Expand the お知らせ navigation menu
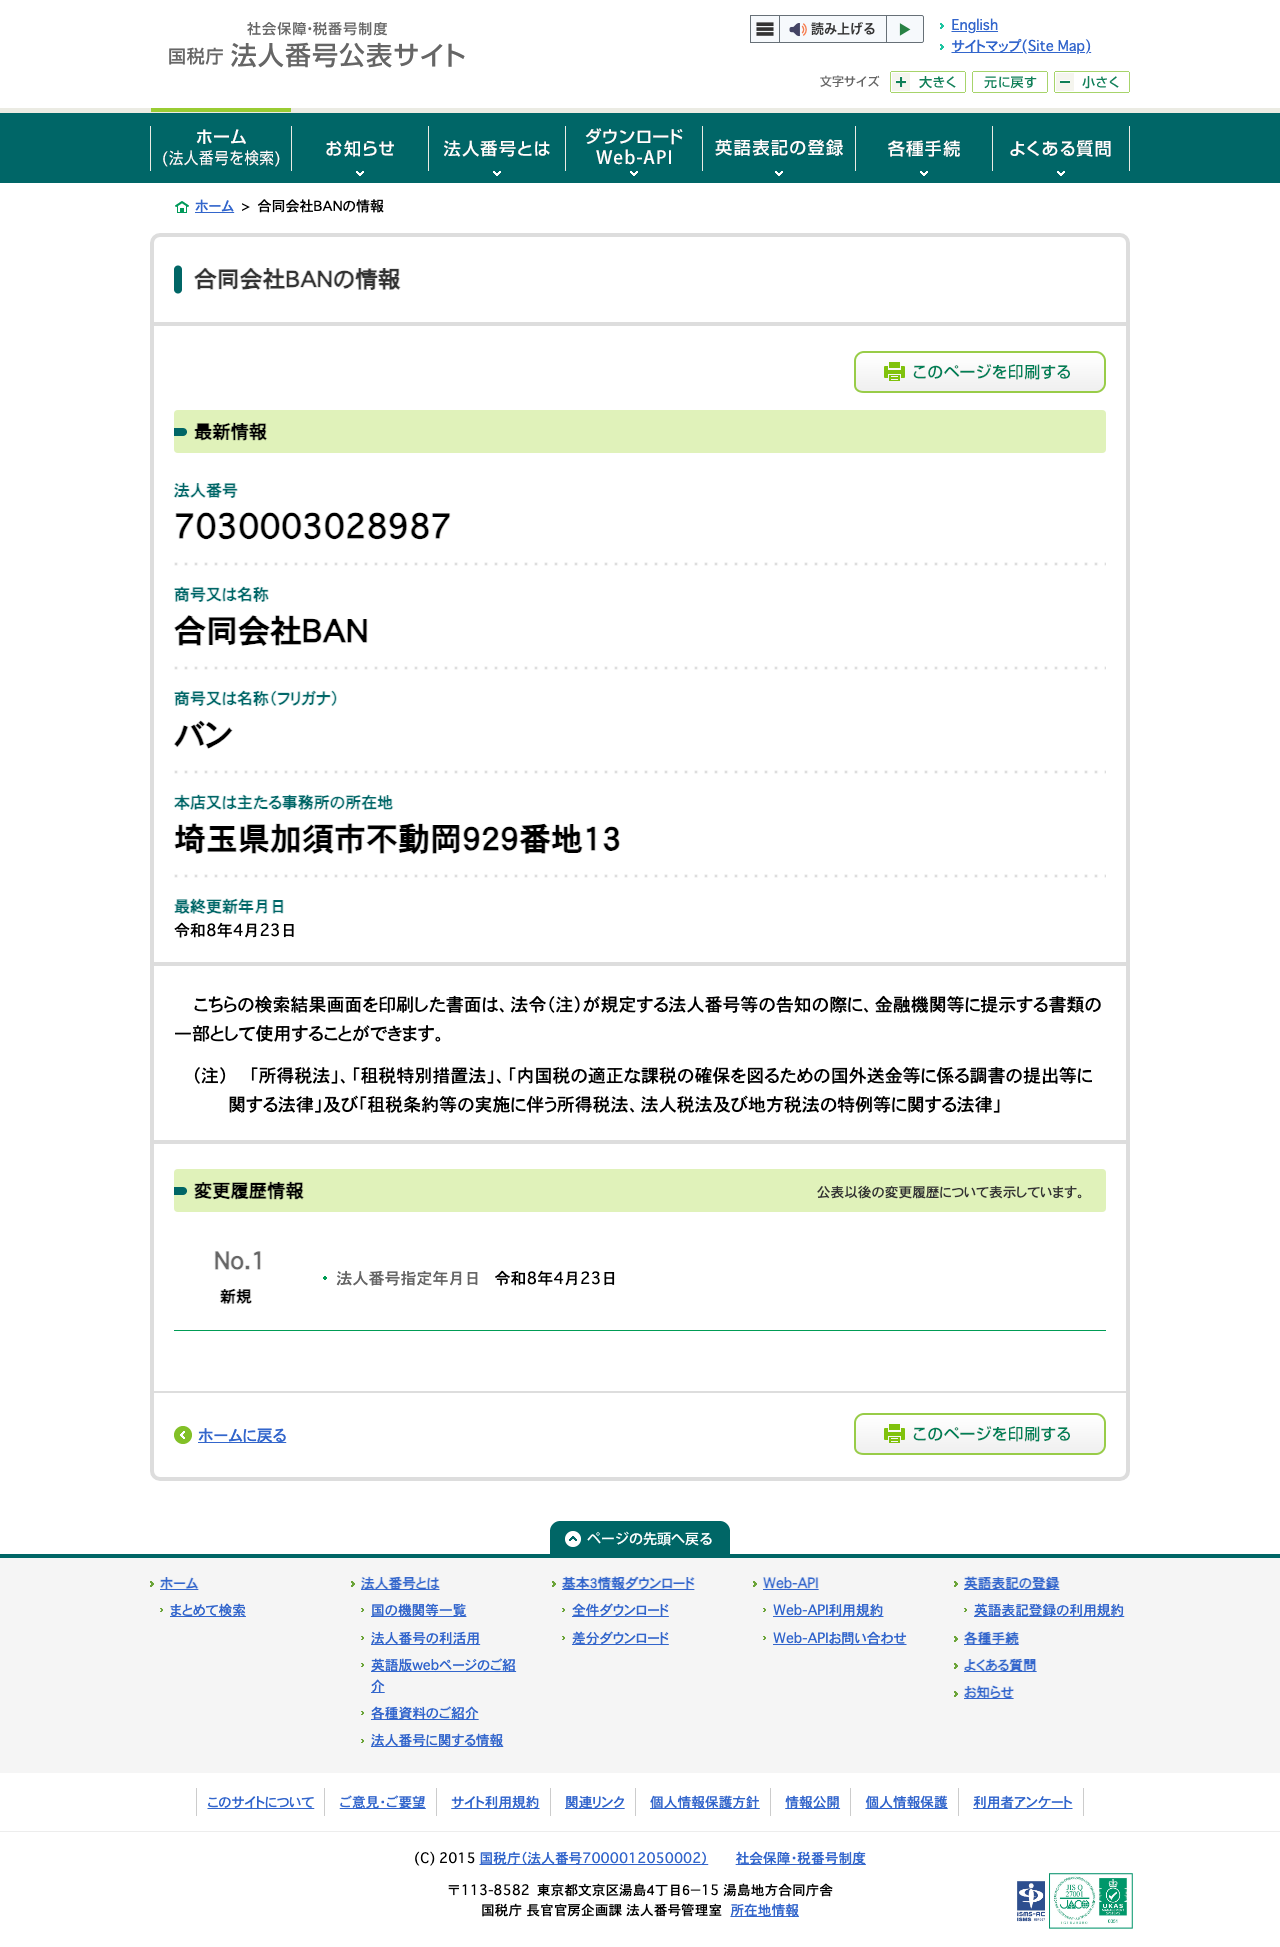Viewport: 1280px width, 1947px height. (360, 148)
